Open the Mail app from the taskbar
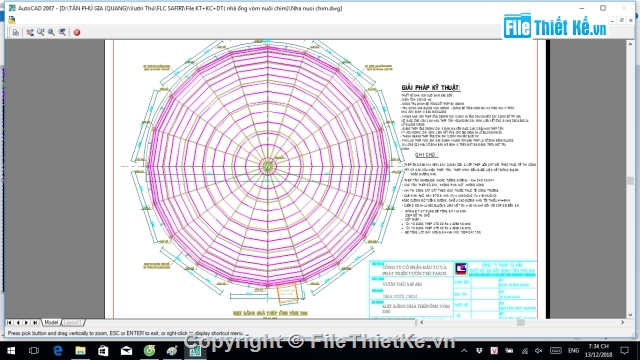This screenshot has height=360, width=640. click(x=126, y=351)
